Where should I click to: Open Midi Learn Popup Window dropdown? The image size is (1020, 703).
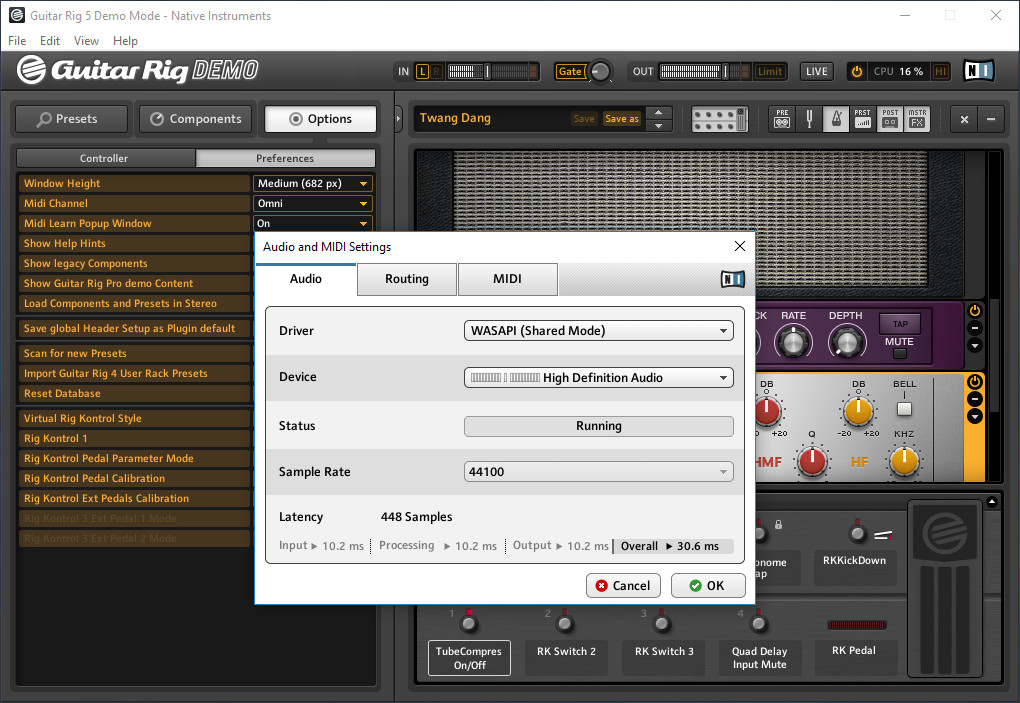click(x=313, y=223)
